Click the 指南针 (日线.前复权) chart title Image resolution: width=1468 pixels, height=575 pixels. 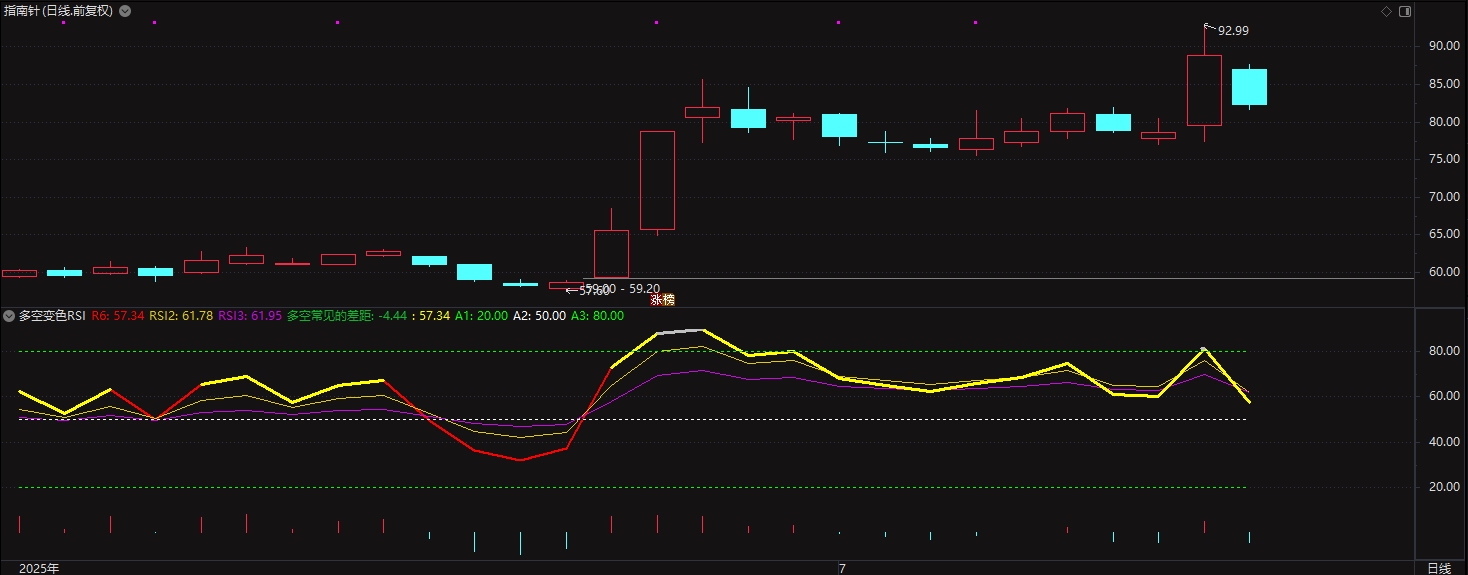[x=58, y=11]
